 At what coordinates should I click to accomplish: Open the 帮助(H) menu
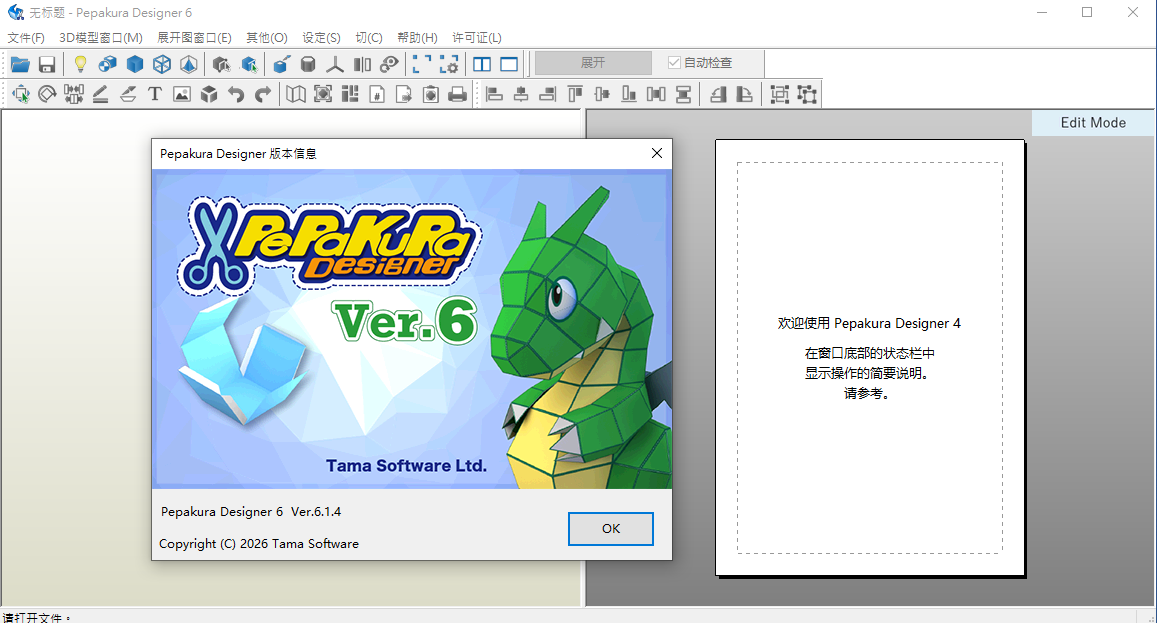tap(417, 37)
